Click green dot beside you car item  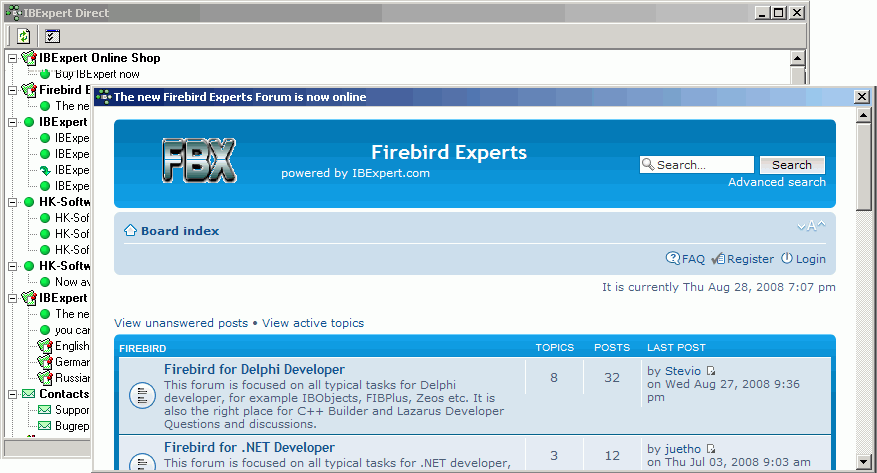tap(45, 330)
